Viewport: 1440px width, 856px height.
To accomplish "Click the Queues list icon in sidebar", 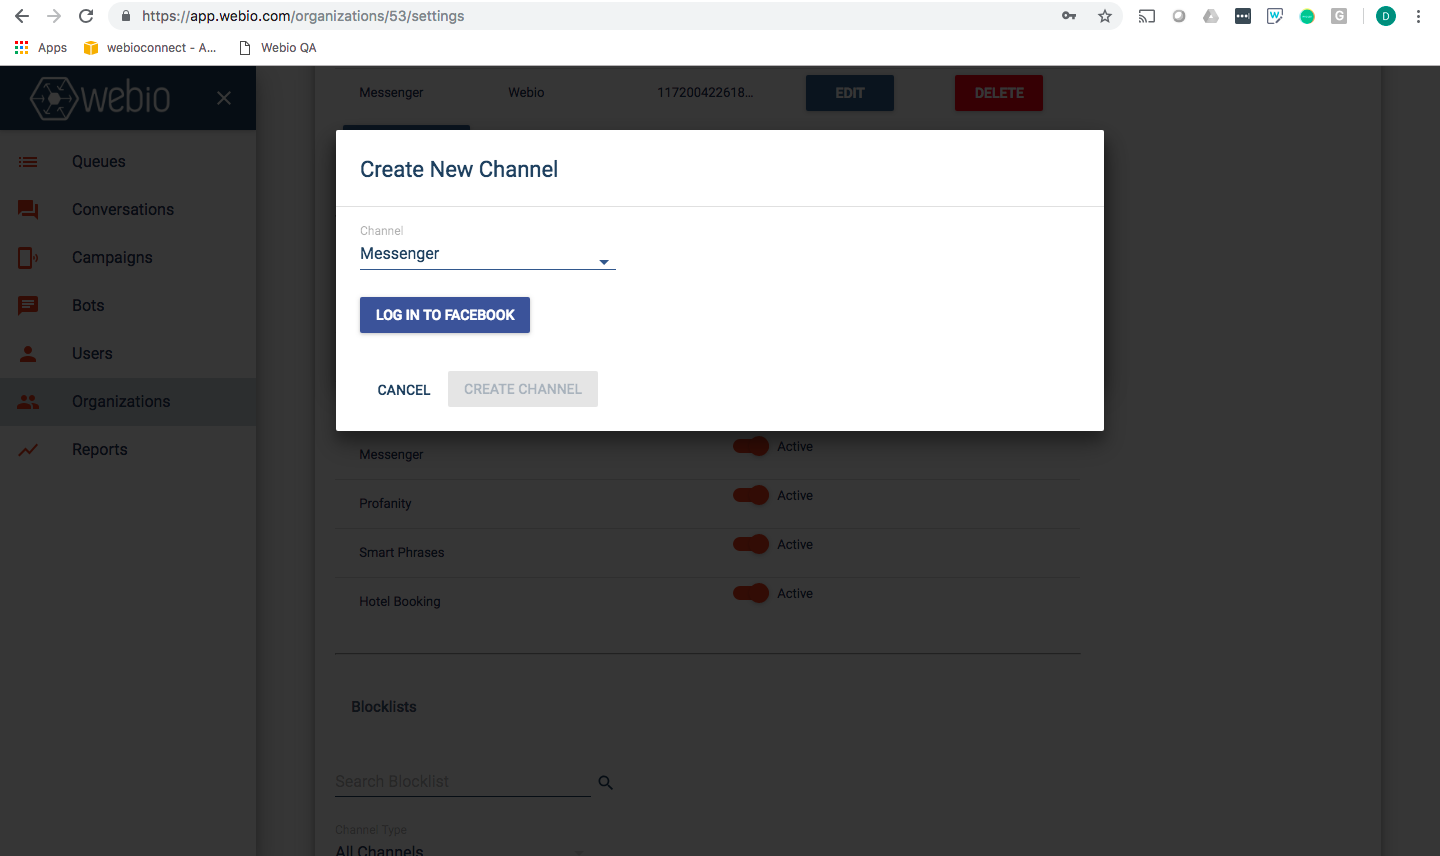I will (x=28, y=162).
